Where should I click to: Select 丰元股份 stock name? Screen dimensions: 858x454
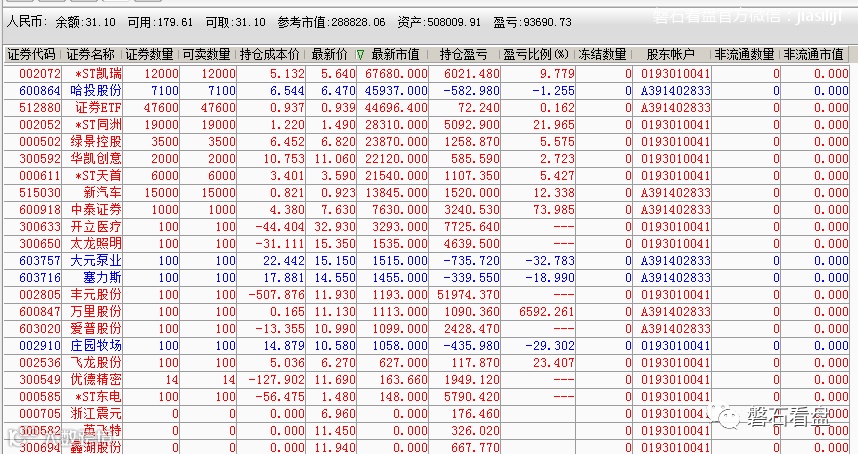(x=96, y=294)
